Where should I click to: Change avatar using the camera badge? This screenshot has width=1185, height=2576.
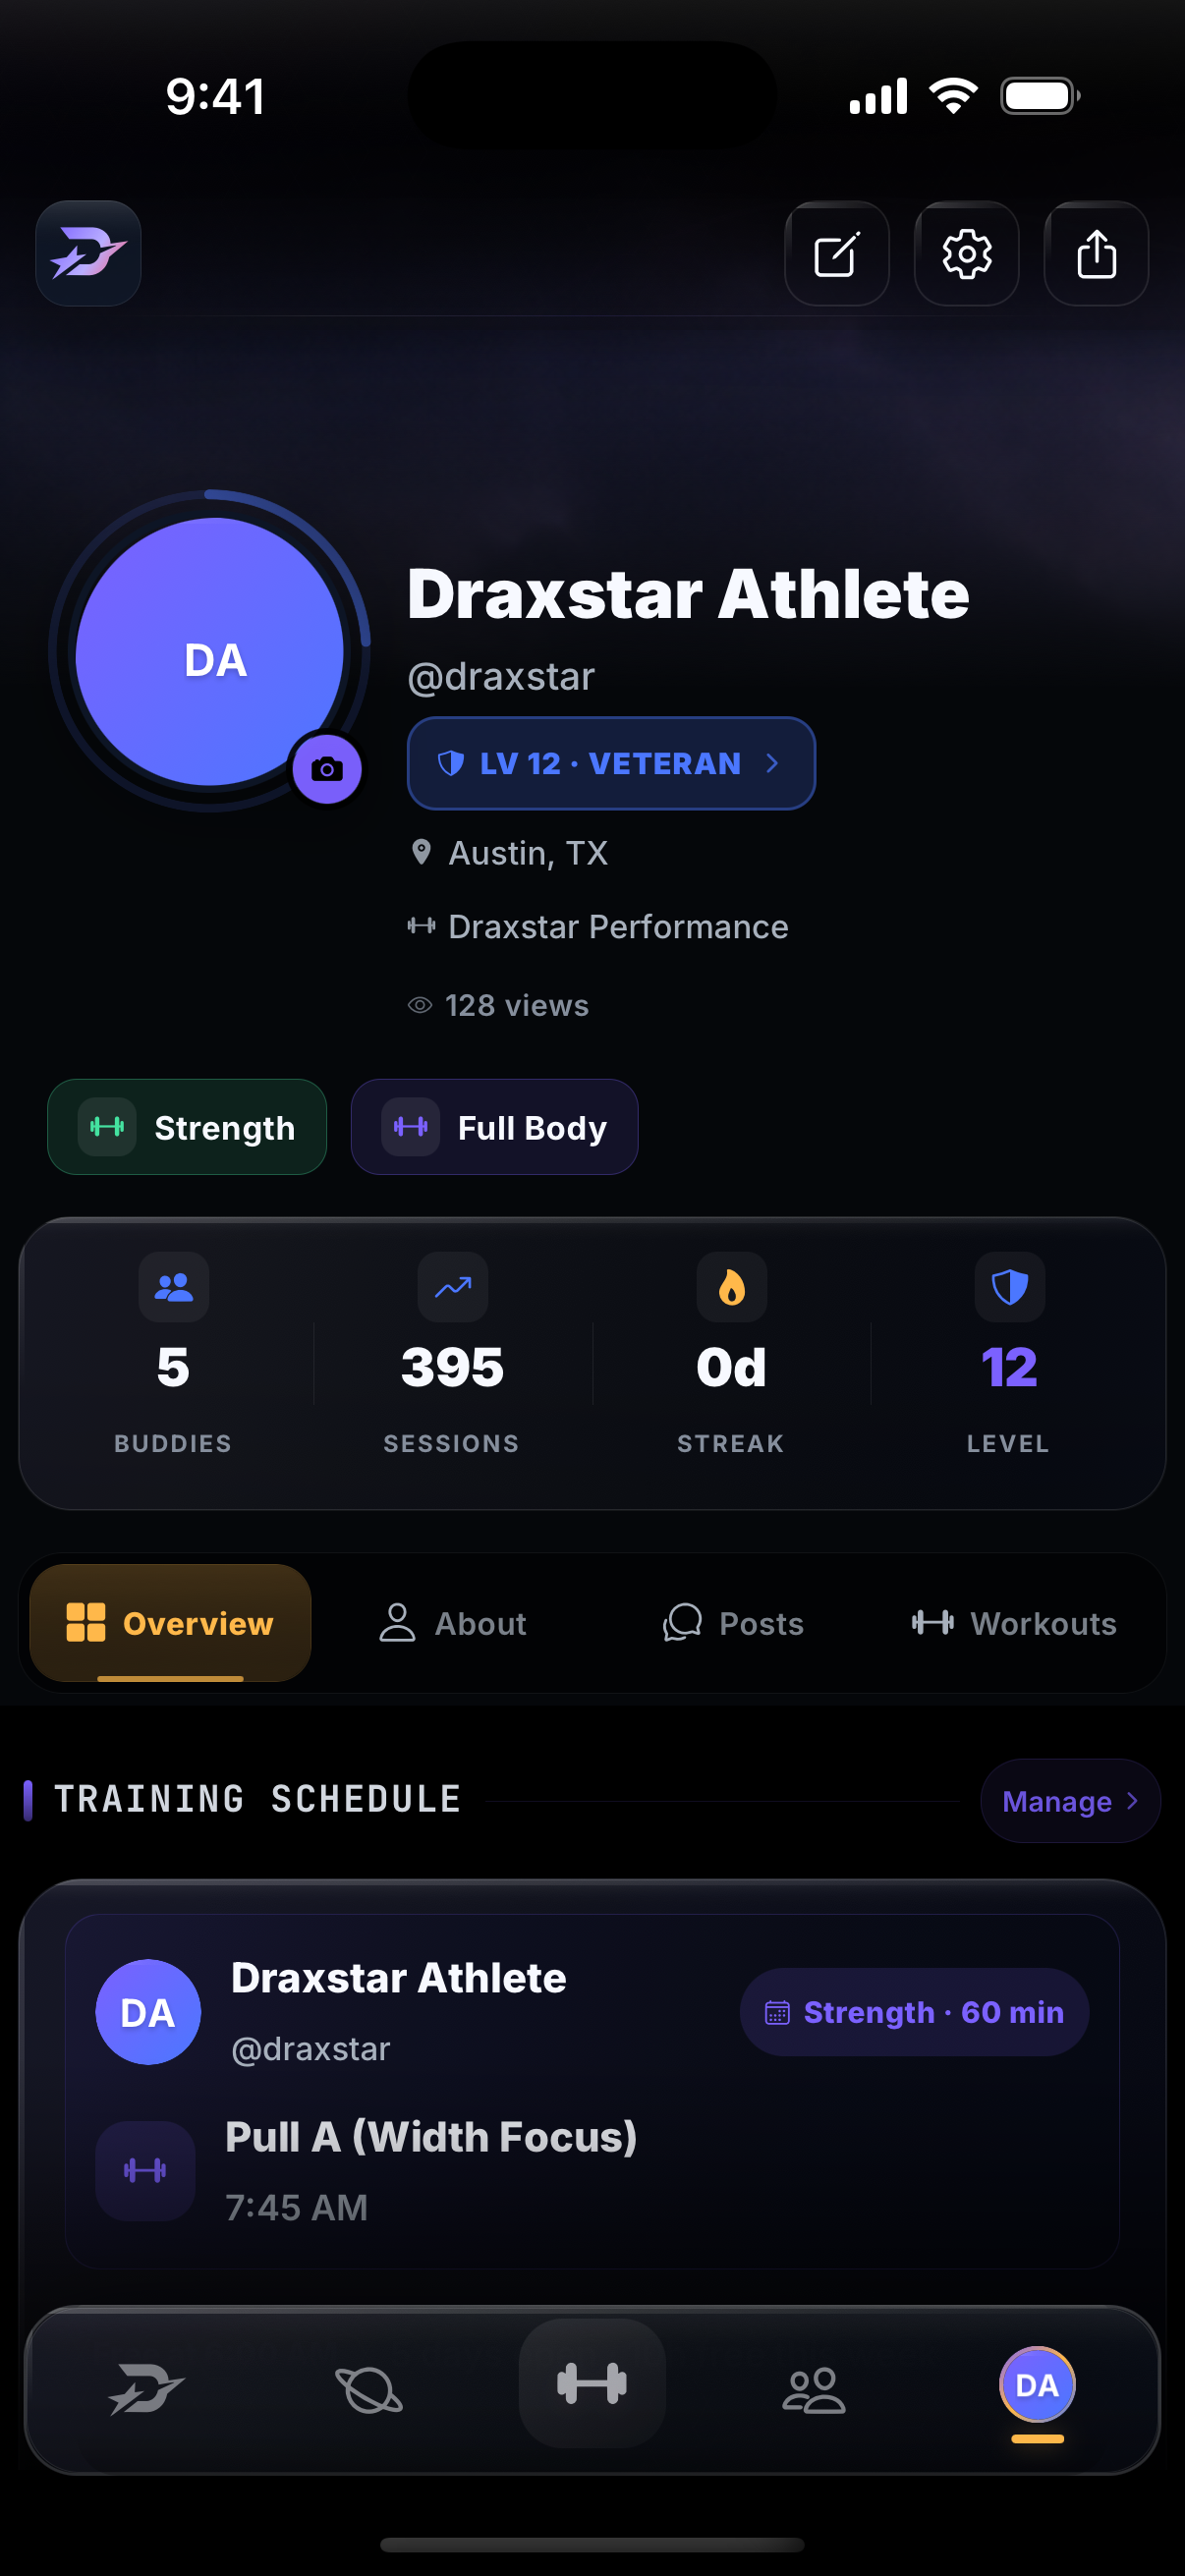326,769
